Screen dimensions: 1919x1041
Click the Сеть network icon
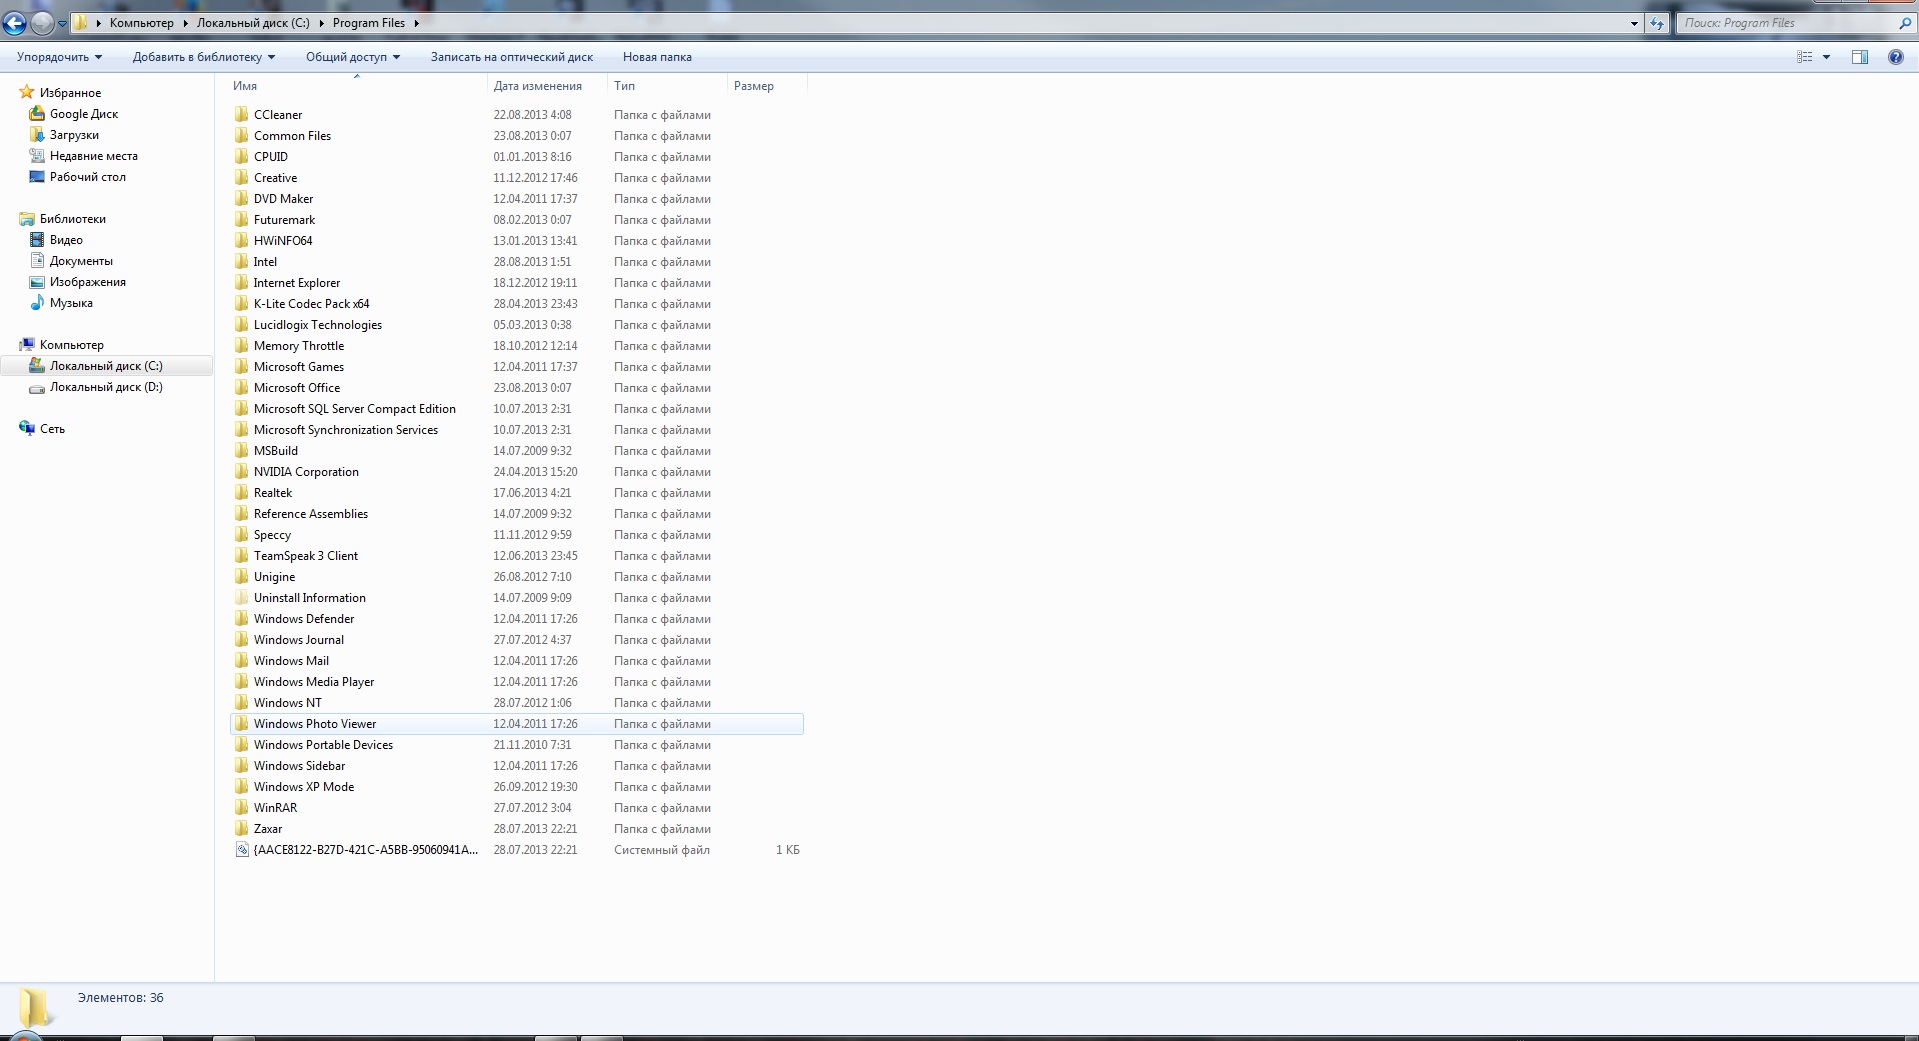(x=27, y=428)
